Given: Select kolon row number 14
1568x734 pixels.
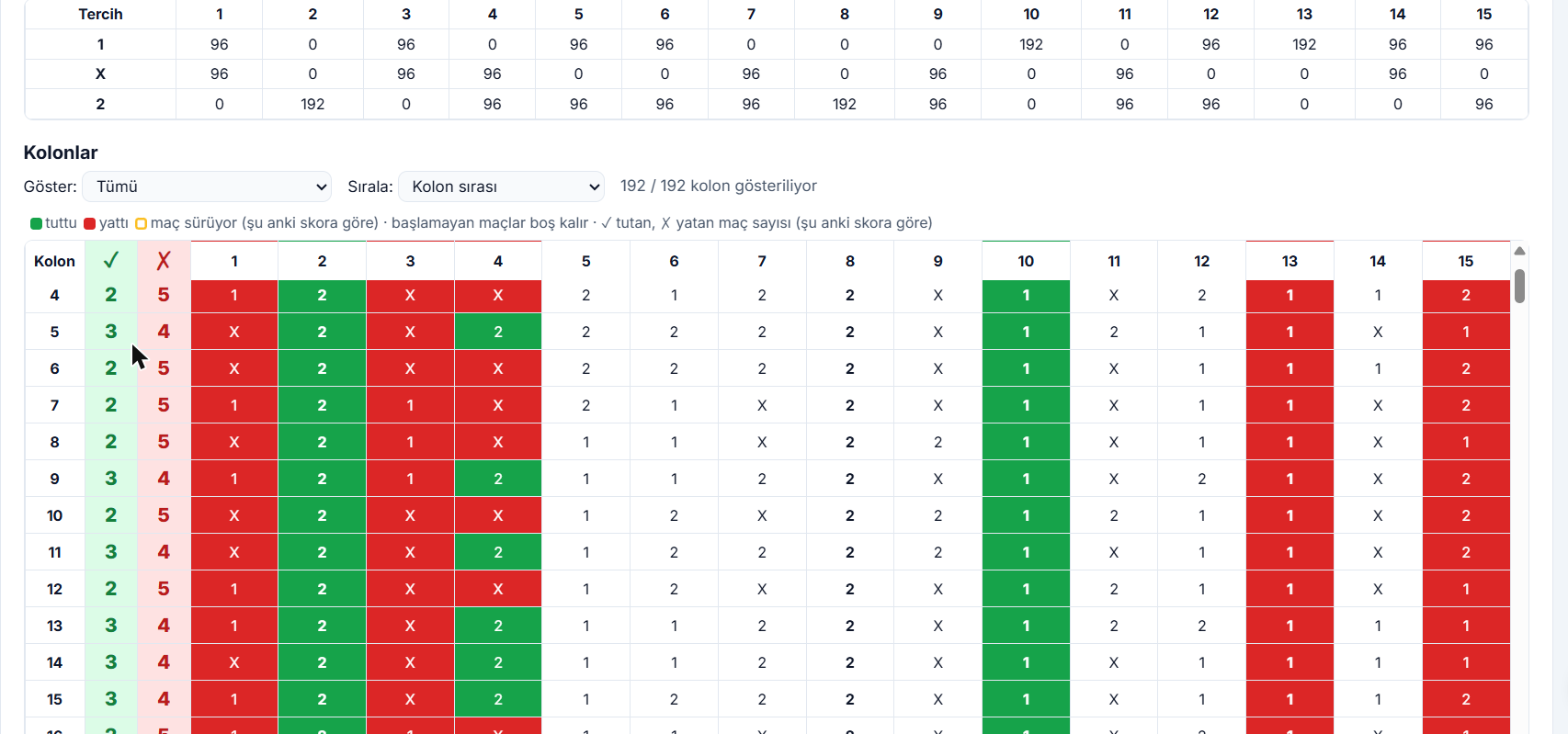Looking at the screenshot, I should coord(55,662).
